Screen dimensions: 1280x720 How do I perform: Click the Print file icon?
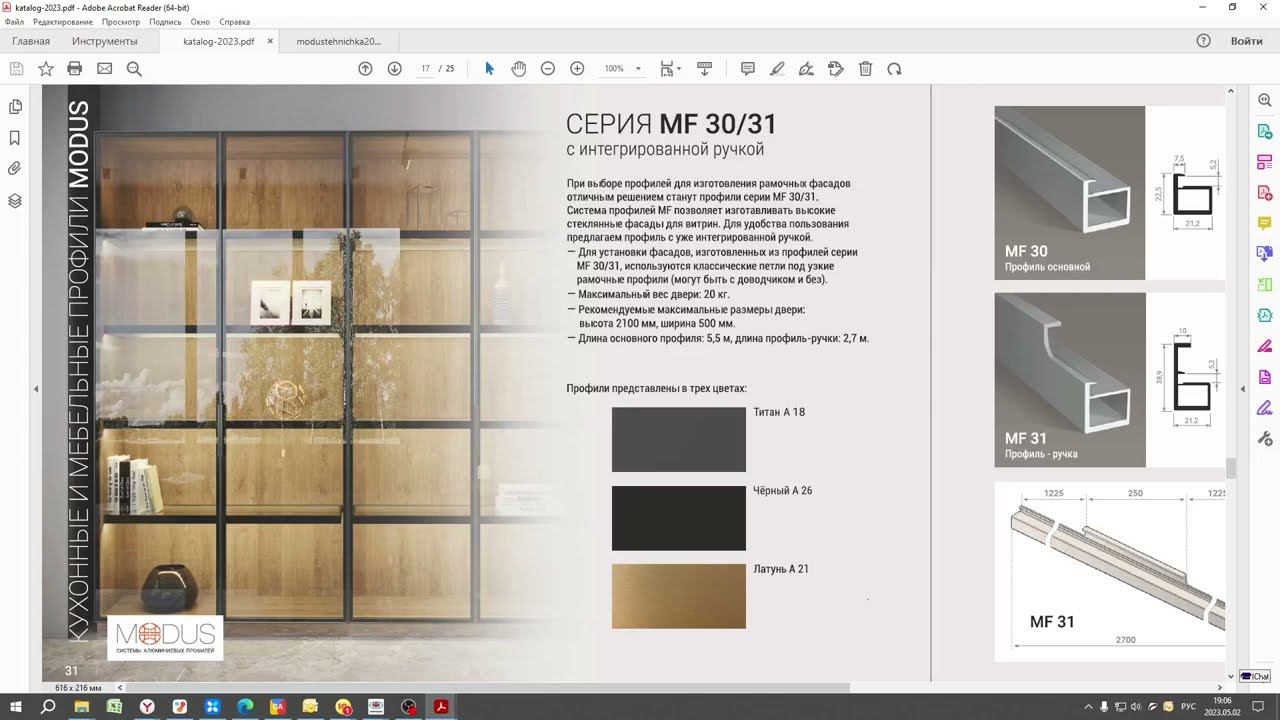tap(74, 69)
